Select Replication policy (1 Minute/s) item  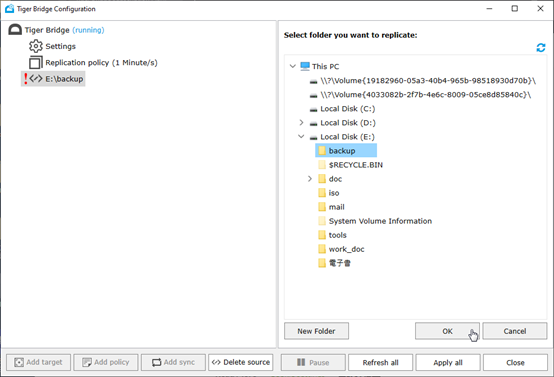click(x=101, y=63)
